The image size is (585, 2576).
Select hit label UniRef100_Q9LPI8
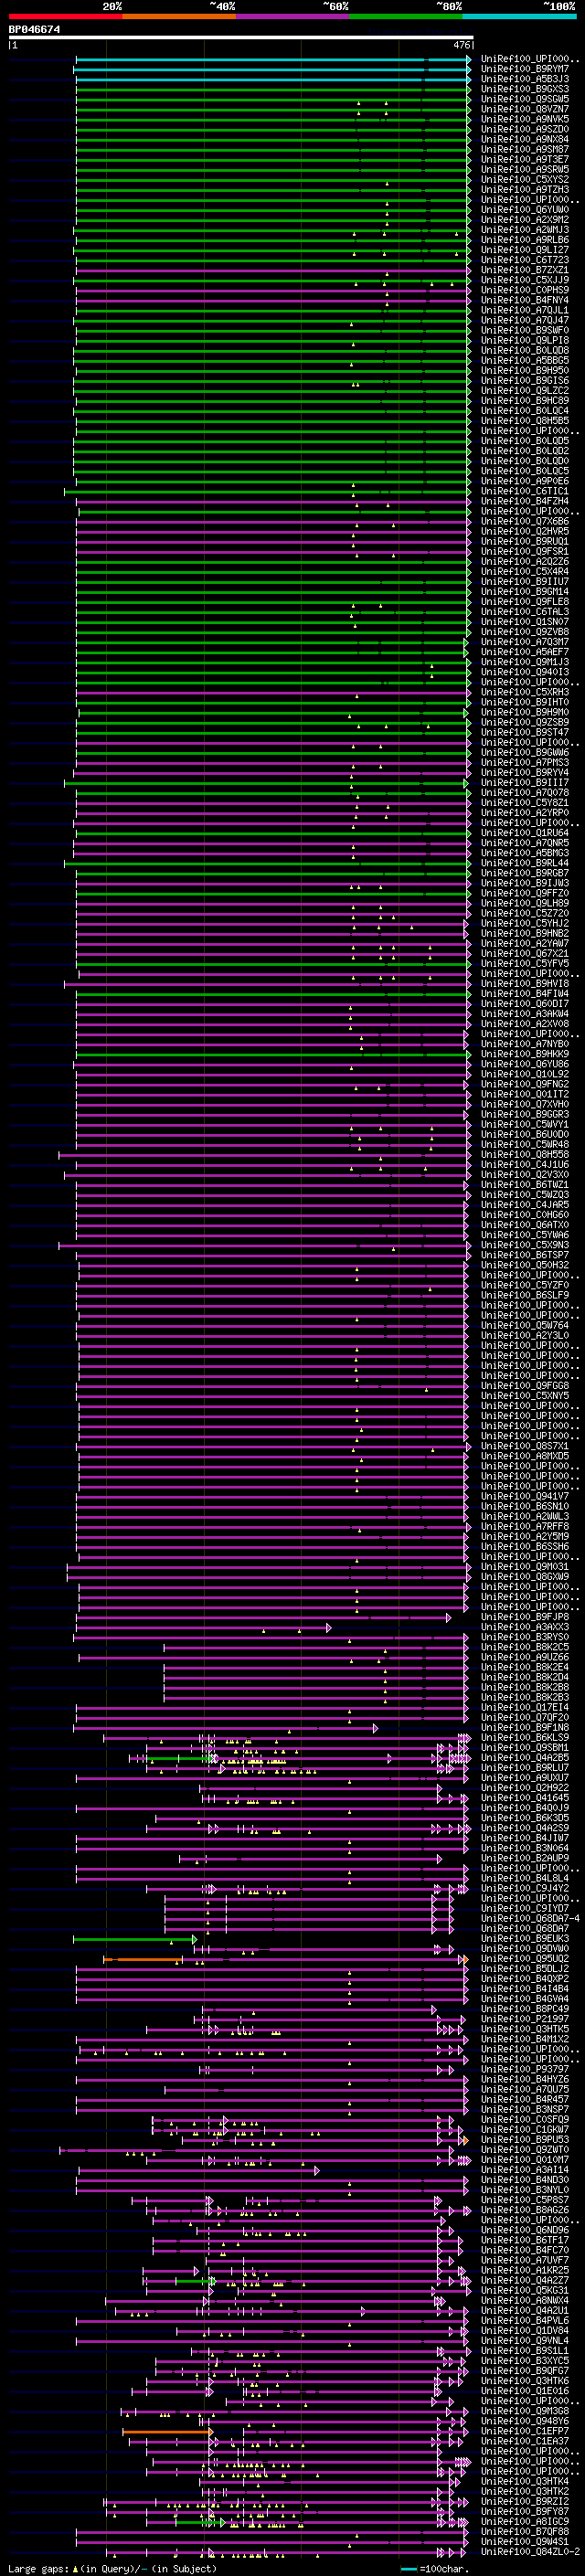point(525,340)
